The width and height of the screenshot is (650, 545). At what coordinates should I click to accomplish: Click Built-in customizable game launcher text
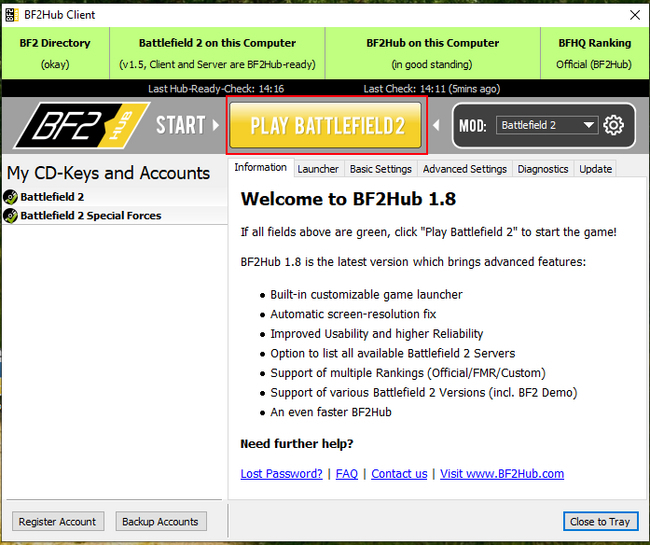click(x=366, y=295)
